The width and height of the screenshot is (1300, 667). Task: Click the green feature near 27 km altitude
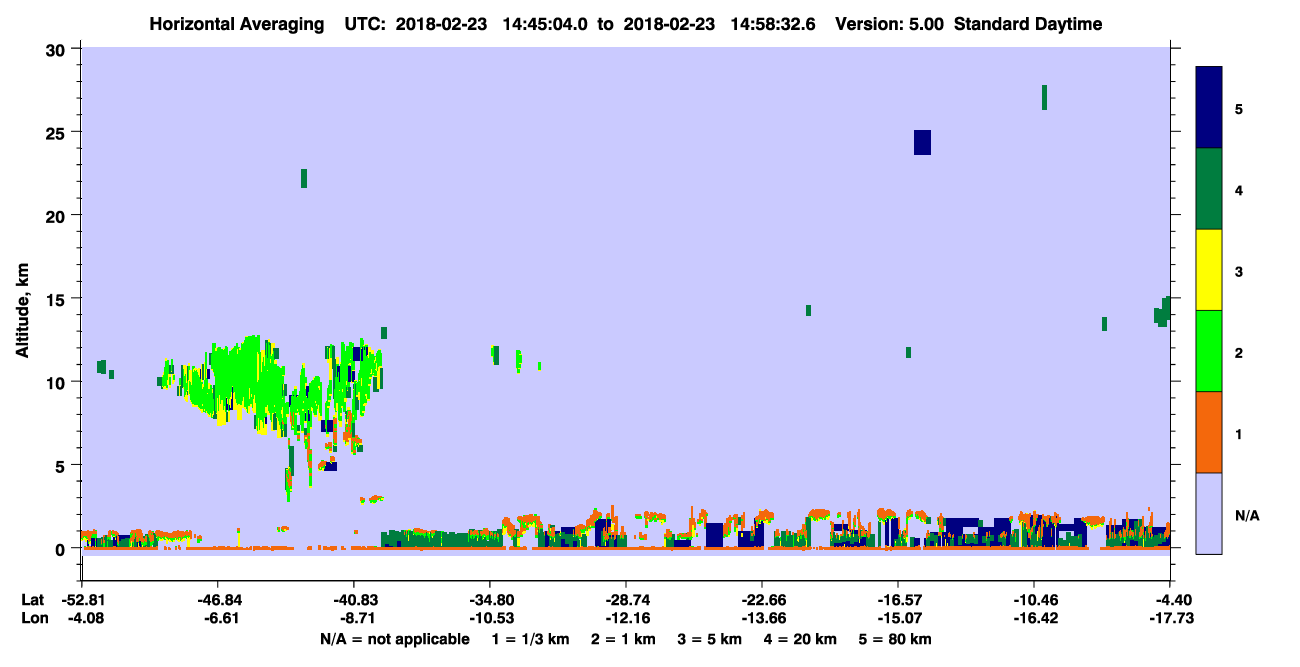(1044, 97)
